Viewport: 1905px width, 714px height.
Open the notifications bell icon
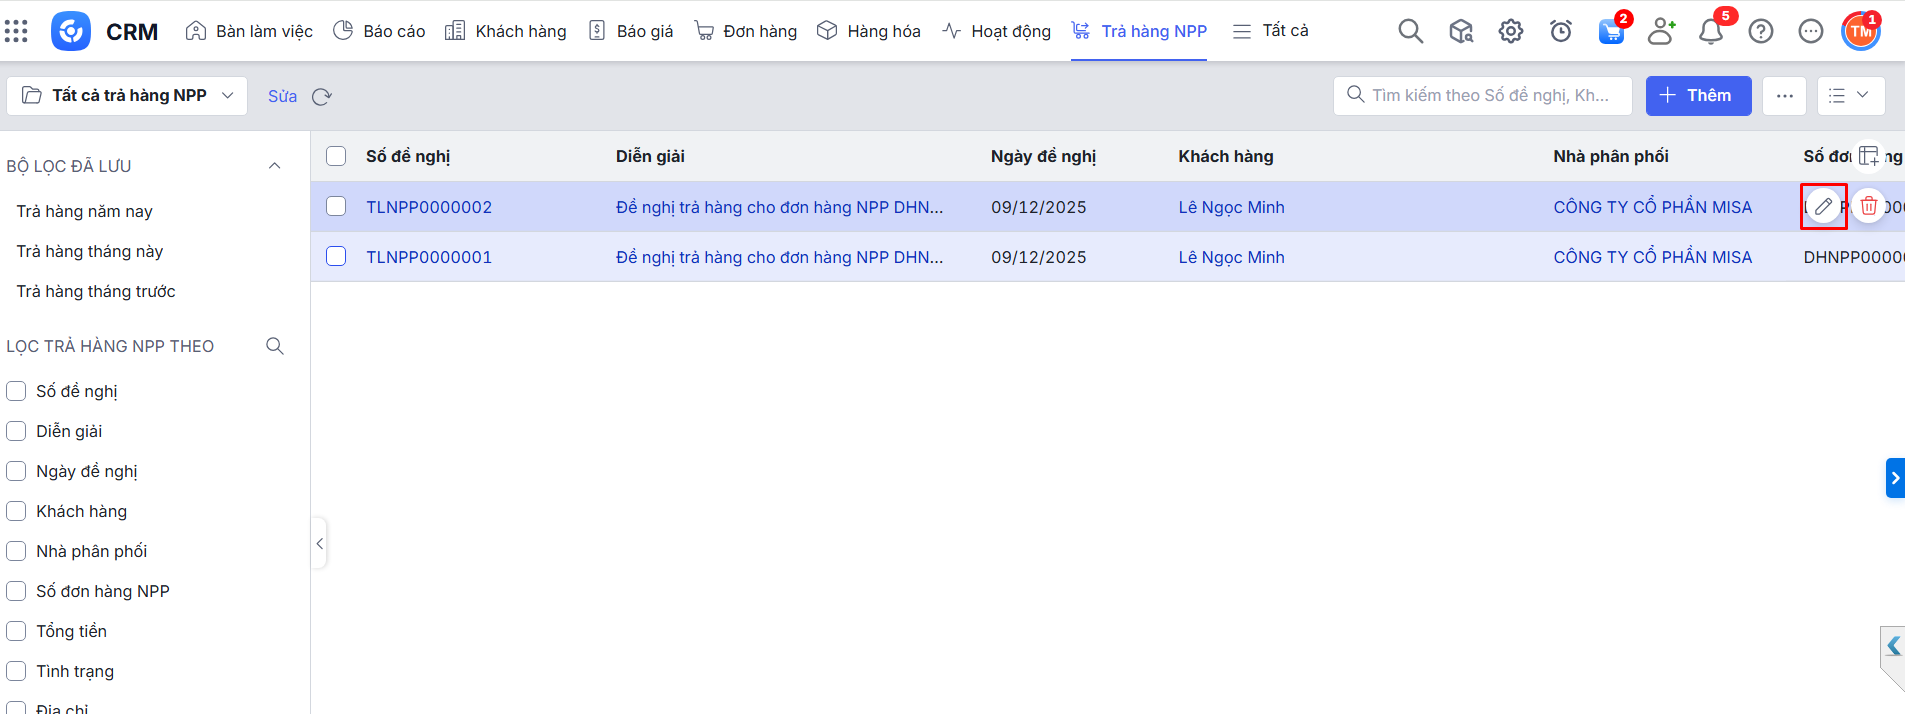pyautogui.click(x=1710, y=32)
